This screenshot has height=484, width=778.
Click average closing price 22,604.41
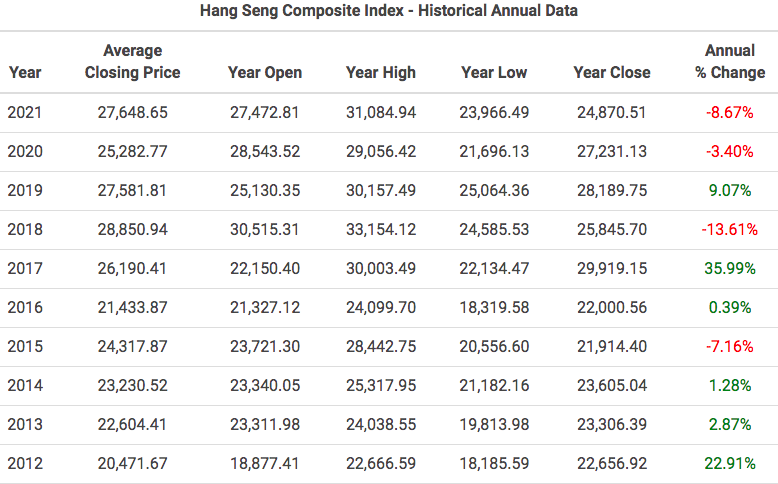click(132, 424)
